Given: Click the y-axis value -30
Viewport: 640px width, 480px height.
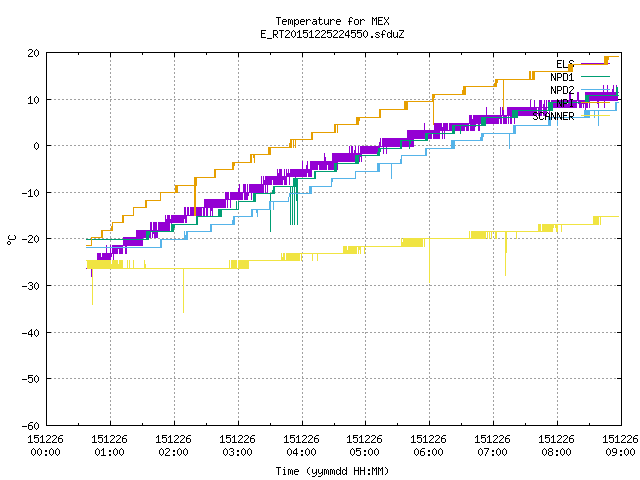Looking at the screenshot, I should point(31,286).
